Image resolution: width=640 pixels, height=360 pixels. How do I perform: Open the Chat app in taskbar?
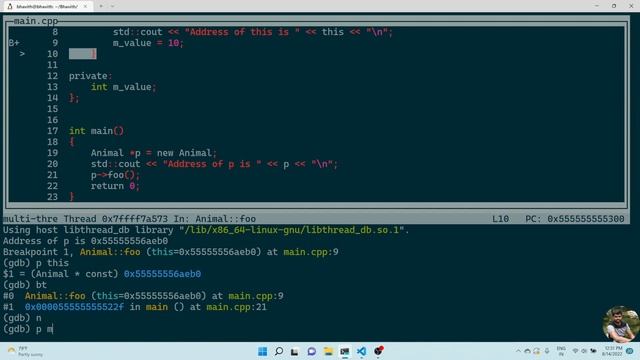pyautogui.click(x=311, y=351)
